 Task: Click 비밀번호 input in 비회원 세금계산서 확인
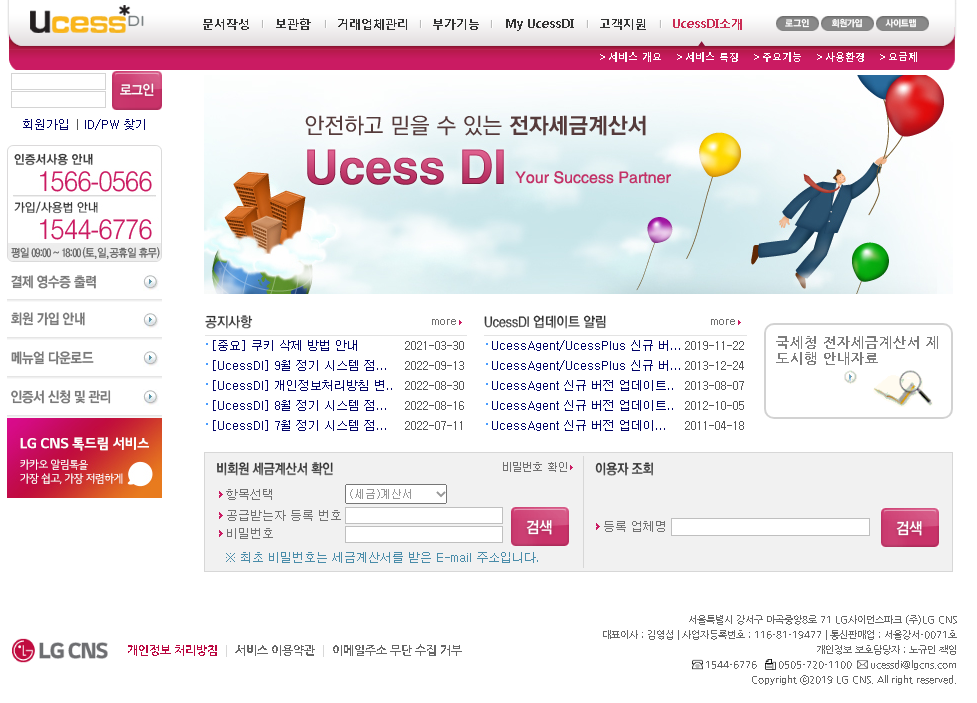[x=424, y=534]
